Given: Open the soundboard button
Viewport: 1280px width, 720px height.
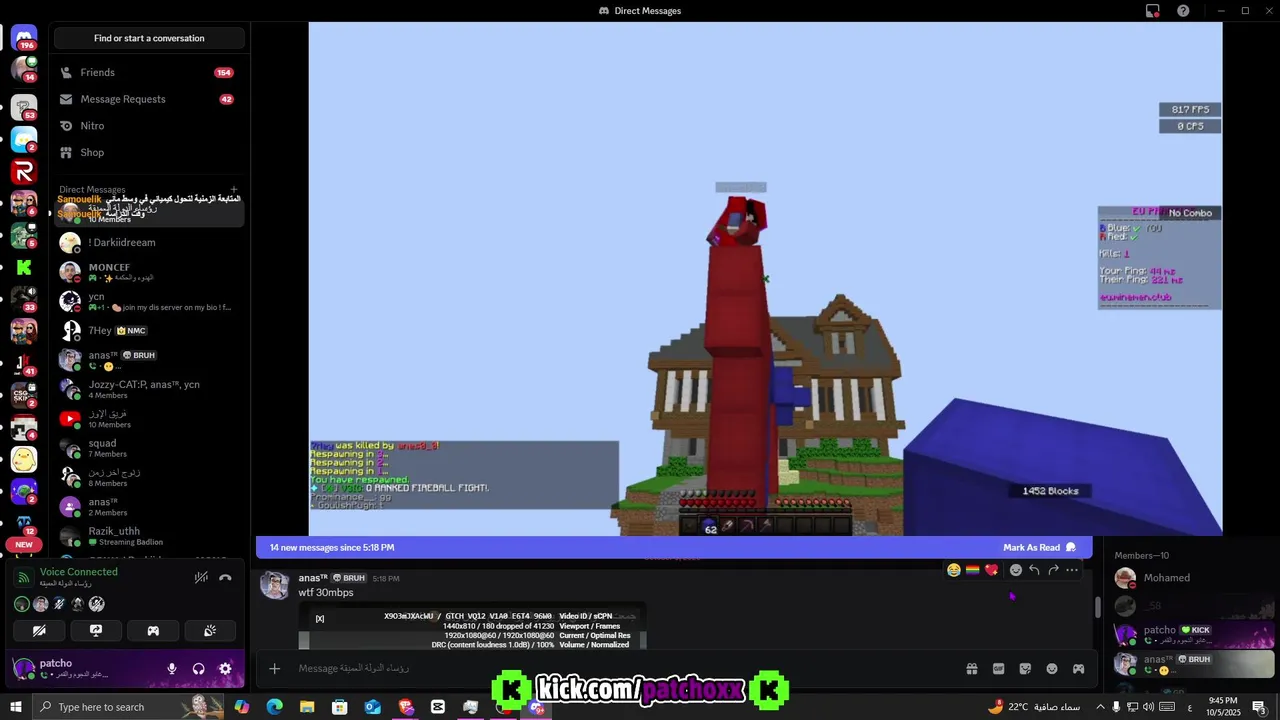Looking at the screenshot, I should click(210, 631).
